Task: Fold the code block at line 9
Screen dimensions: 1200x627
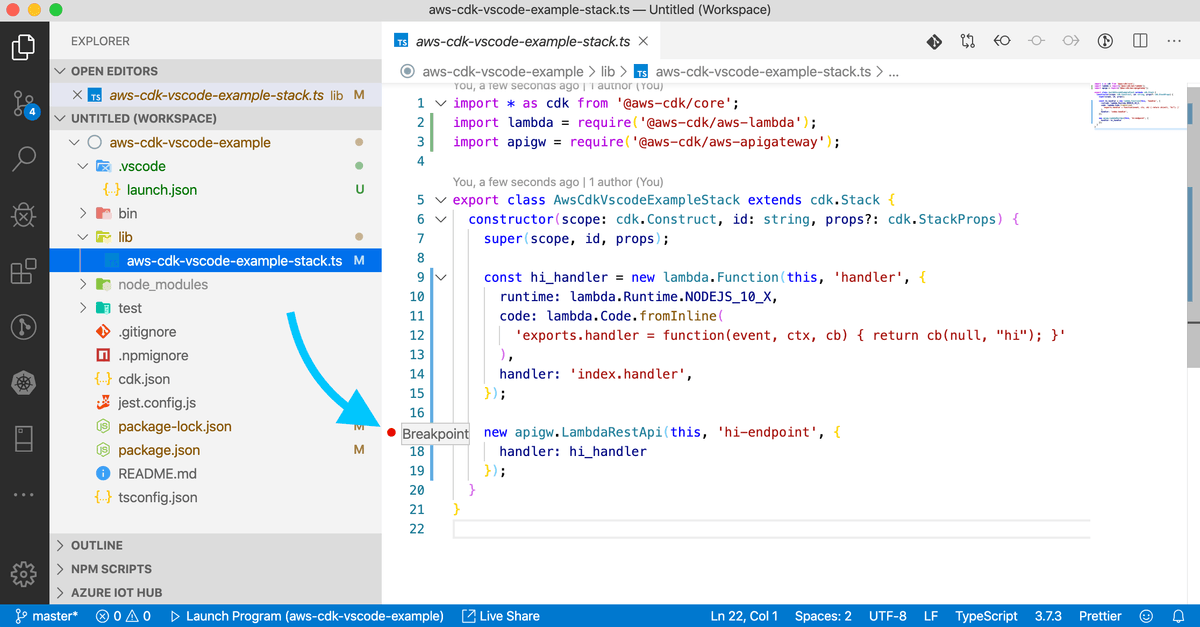Action: pyautogui.click(x=440, y=277)
